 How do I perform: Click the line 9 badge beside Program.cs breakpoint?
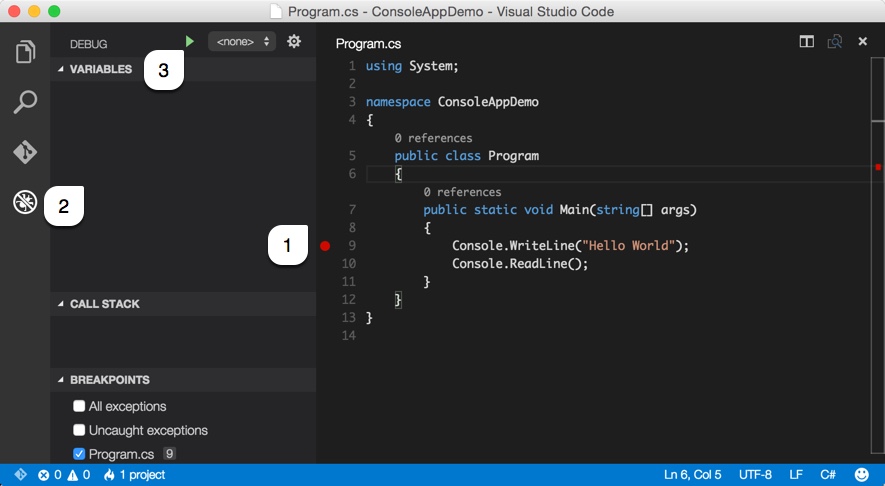169,453
